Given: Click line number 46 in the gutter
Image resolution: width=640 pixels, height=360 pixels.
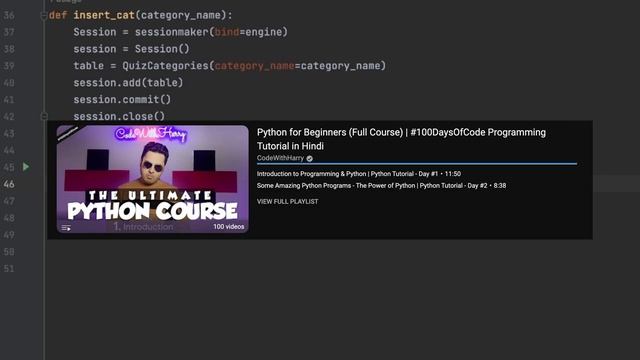Looking at the screenshot, I should [x=9, y=184].
